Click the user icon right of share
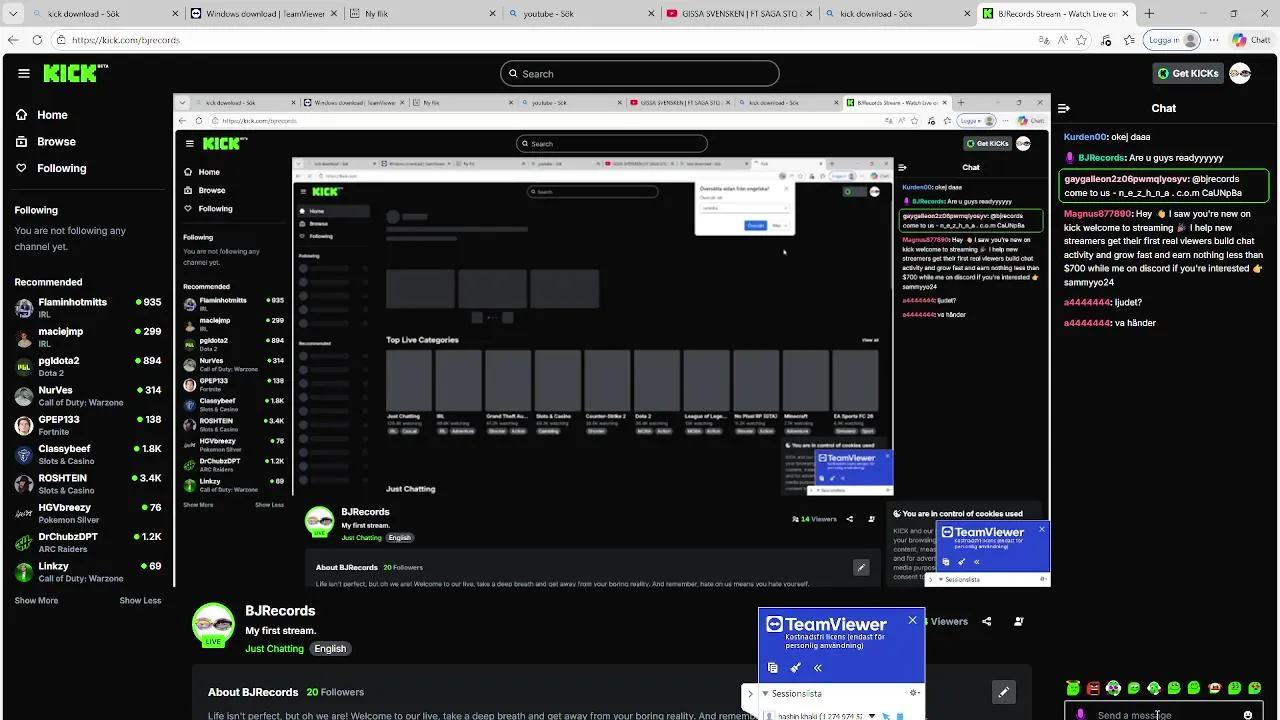This screenshot has height=720, width=1280. tap(1019, 621)
